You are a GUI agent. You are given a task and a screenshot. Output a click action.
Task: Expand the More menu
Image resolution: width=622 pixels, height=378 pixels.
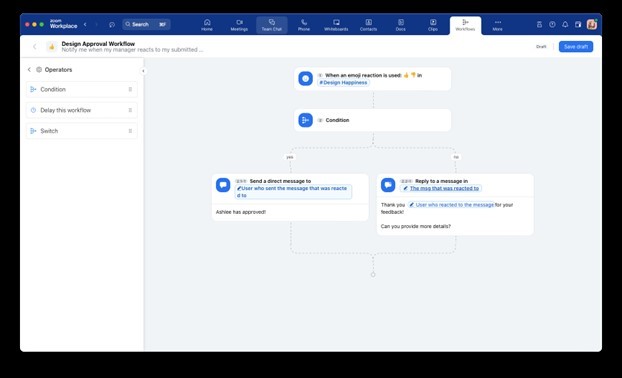(497, 25)
